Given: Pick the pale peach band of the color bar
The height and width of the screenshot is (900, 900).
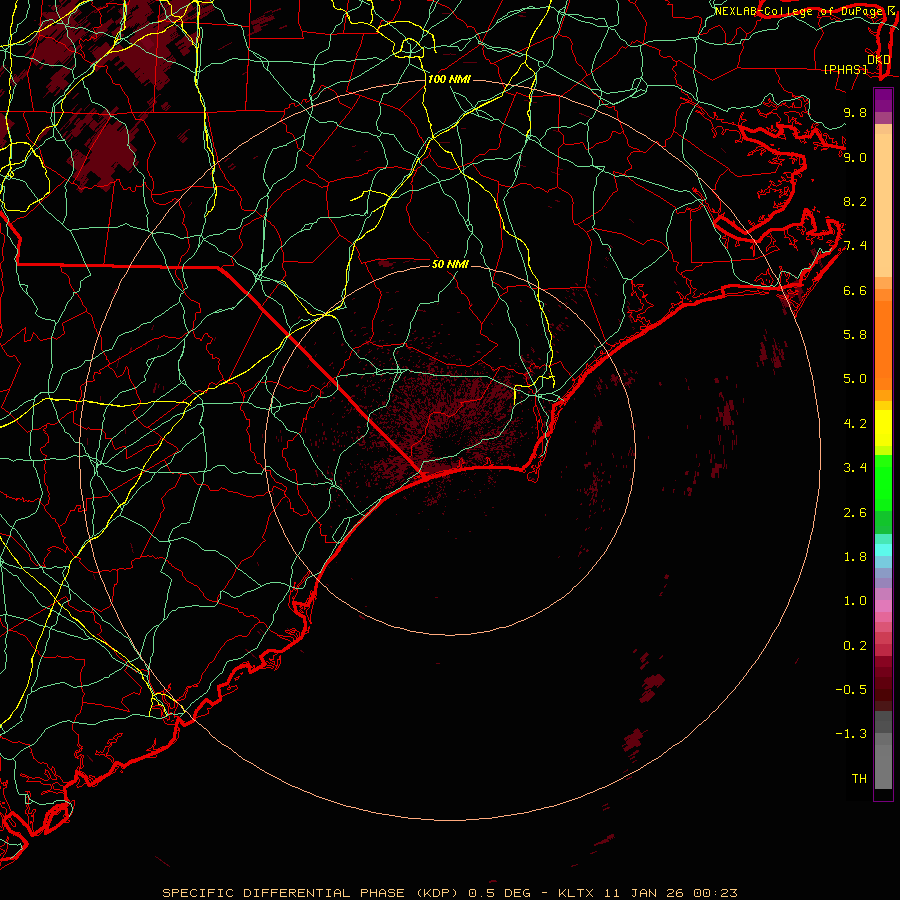Looking at the screenshot, I should 883,205.
